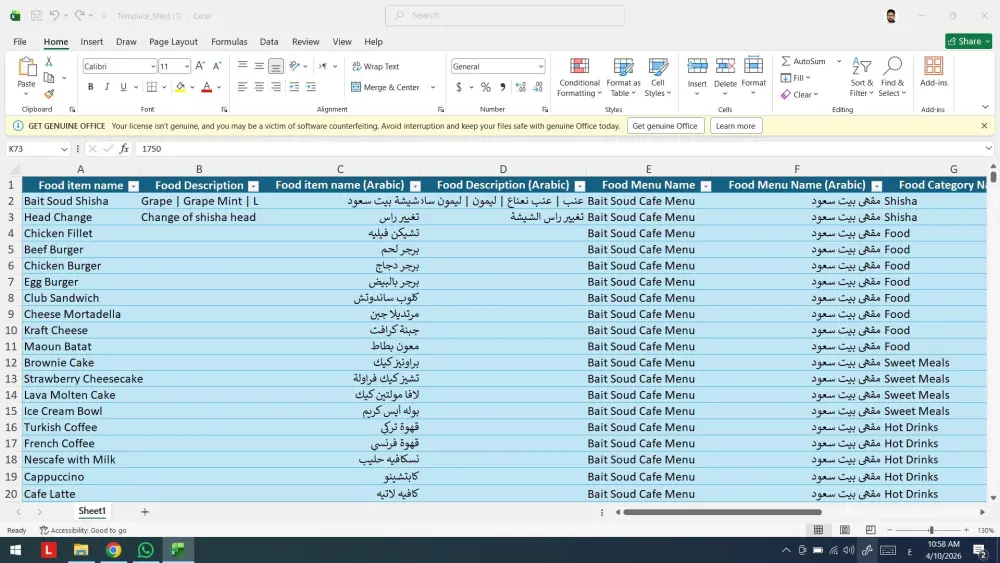Open Cell Styles gallery
Viewport: 1000px width, 563px height.
658,77
